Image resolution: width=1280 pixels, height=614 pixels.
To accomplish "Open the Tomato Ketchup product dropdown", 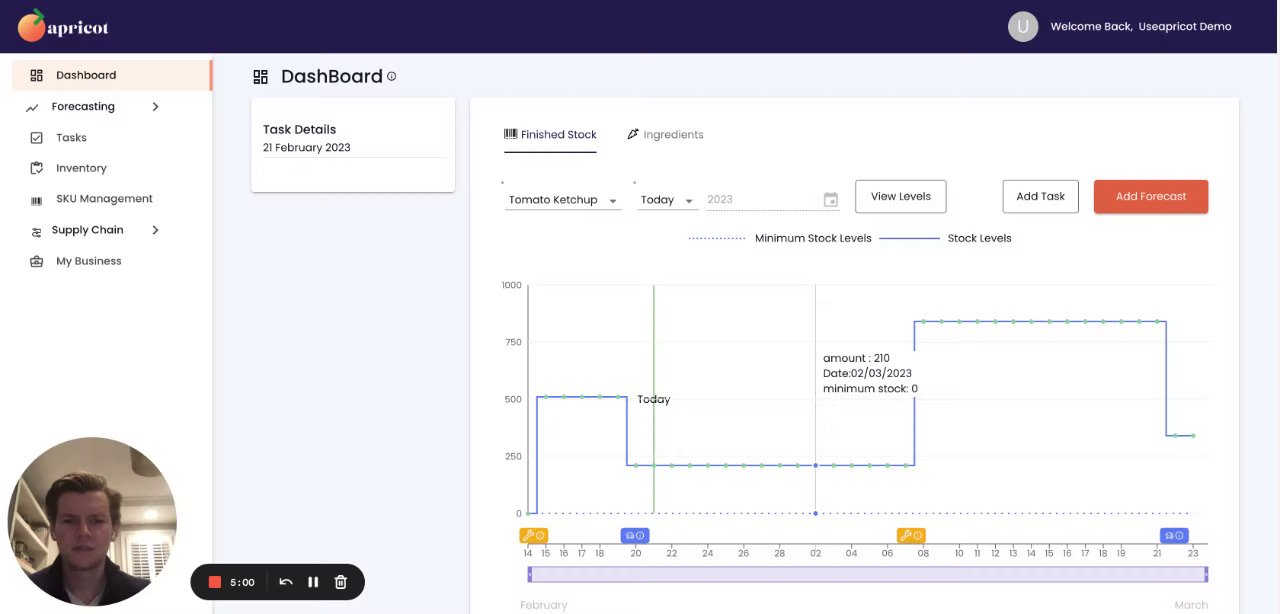I will pos(563,200).
